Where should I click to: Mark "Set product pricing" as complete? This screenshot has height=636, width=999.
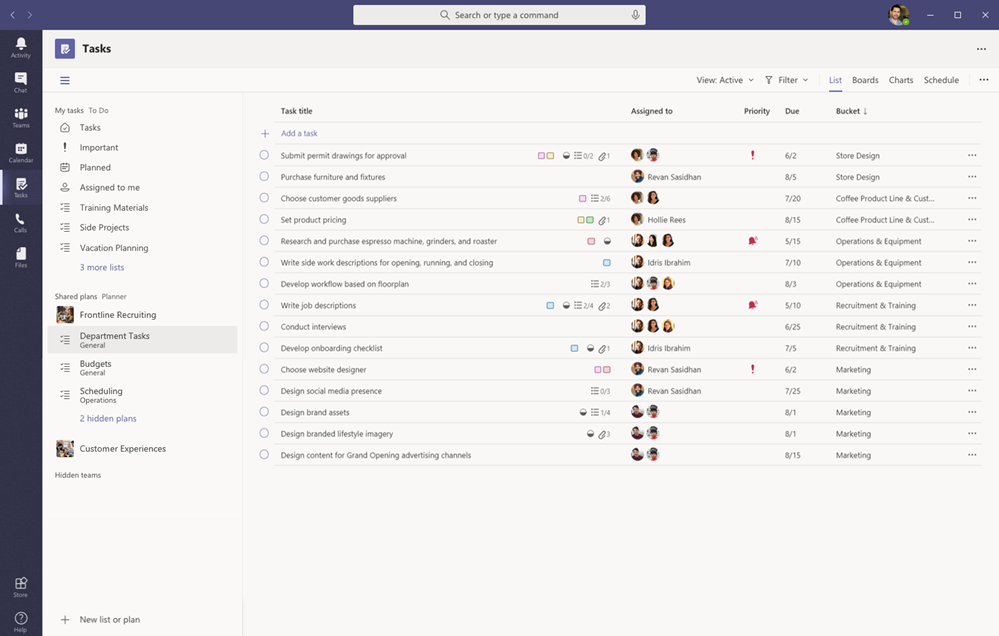coord(263,219)
